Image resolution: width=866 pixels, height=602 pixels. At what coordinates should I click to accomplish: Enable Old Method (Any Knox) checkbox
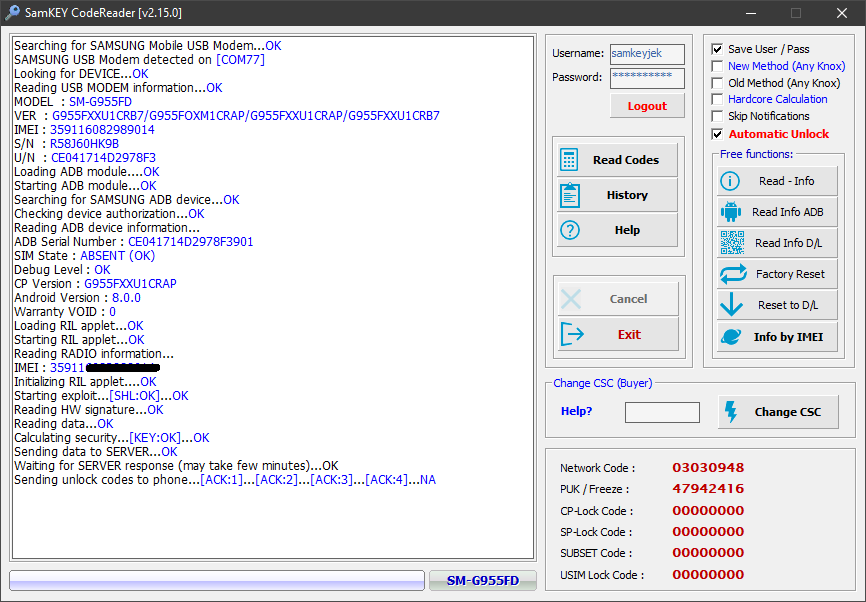point(717,83)
